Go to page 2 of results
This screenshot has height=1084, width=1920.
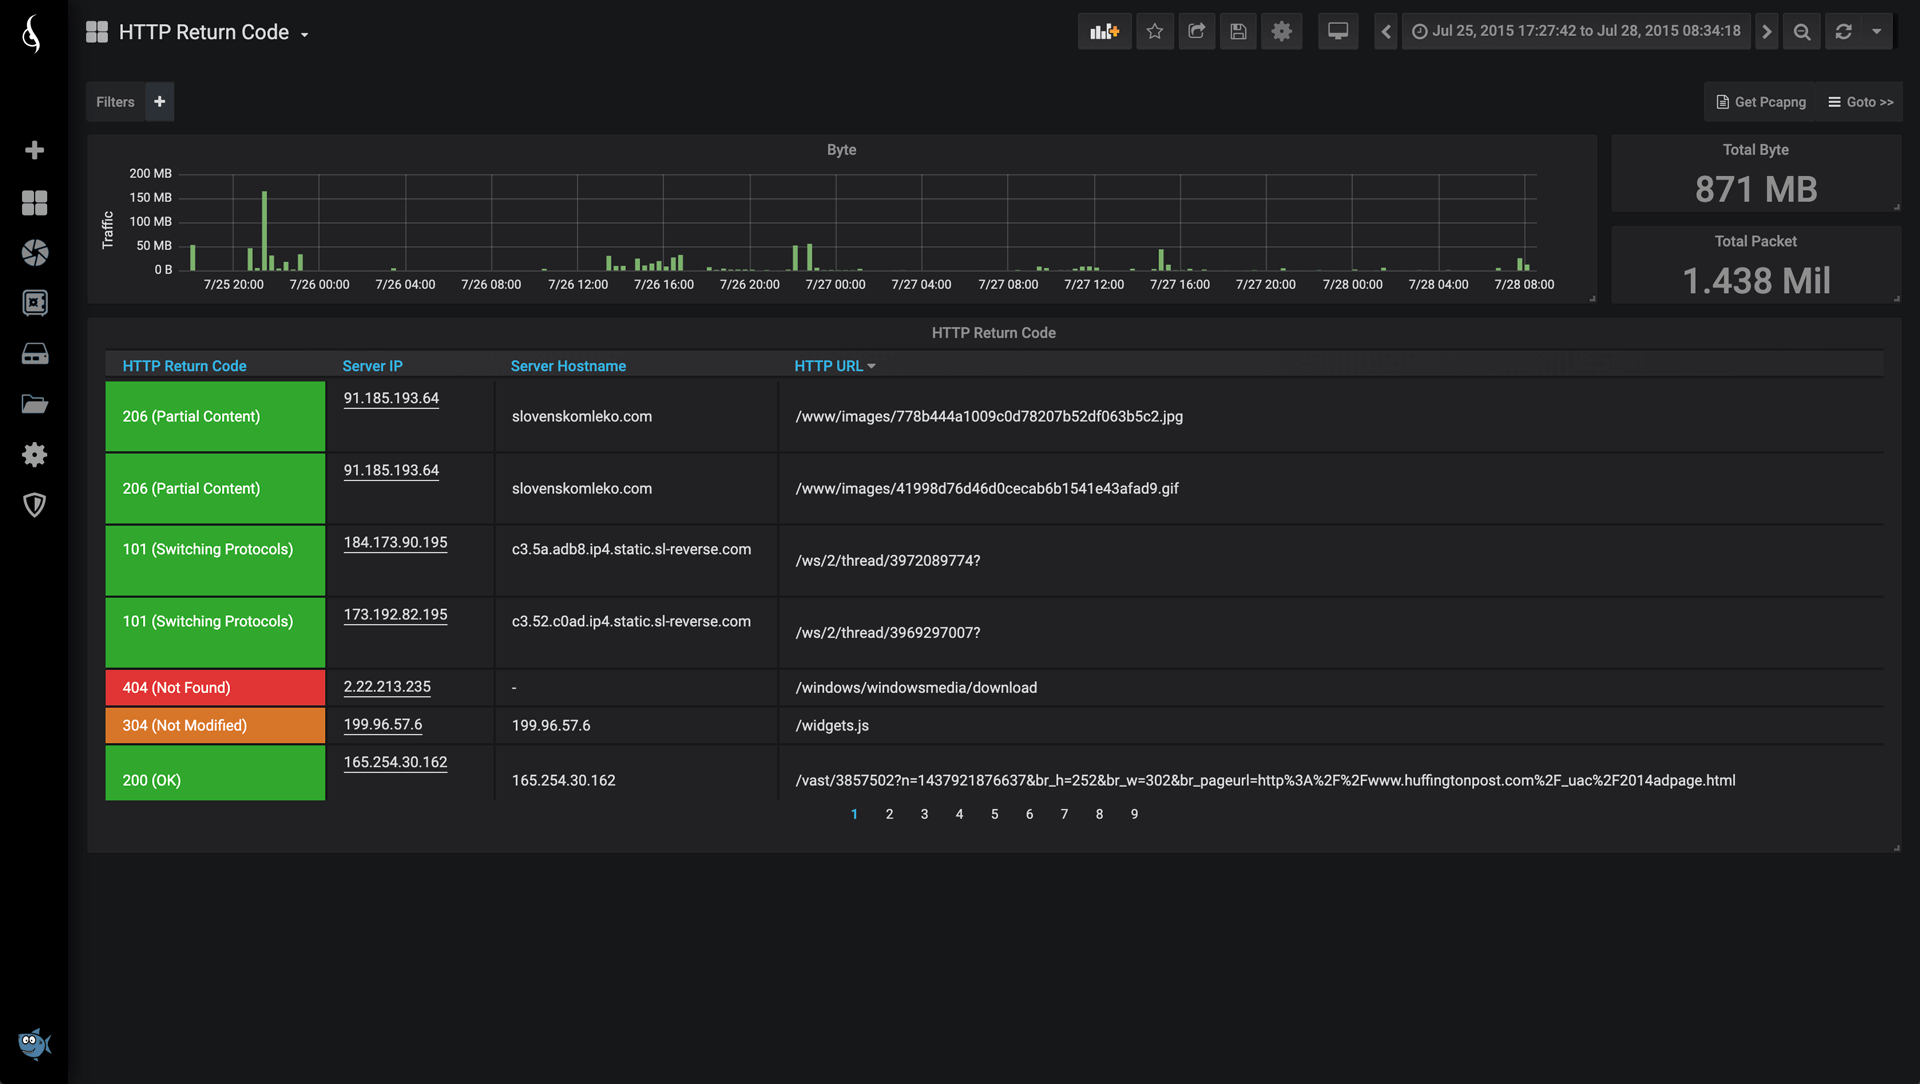(889, 814)
